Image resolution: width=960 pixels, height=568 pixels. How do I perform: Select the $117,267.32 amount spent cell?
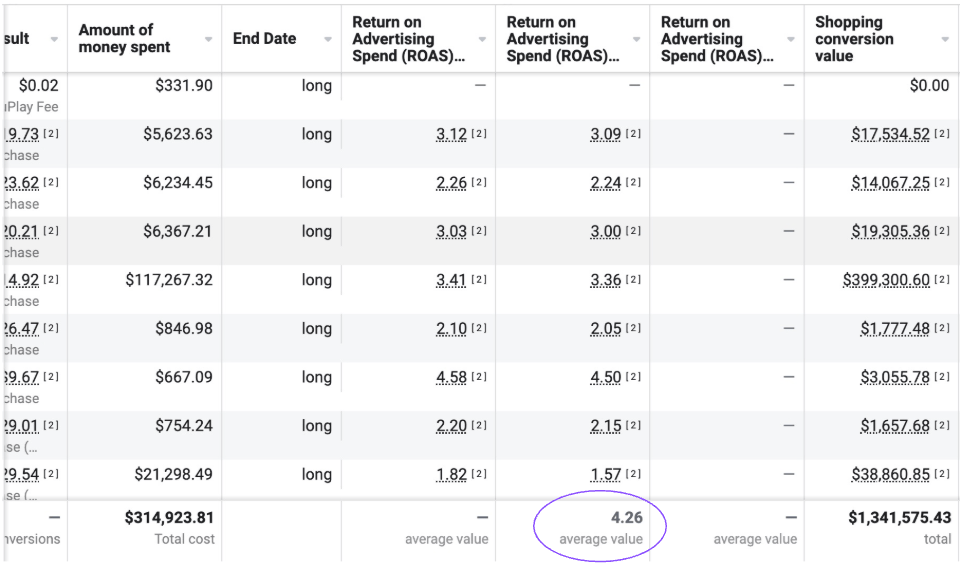click(169, 280)
